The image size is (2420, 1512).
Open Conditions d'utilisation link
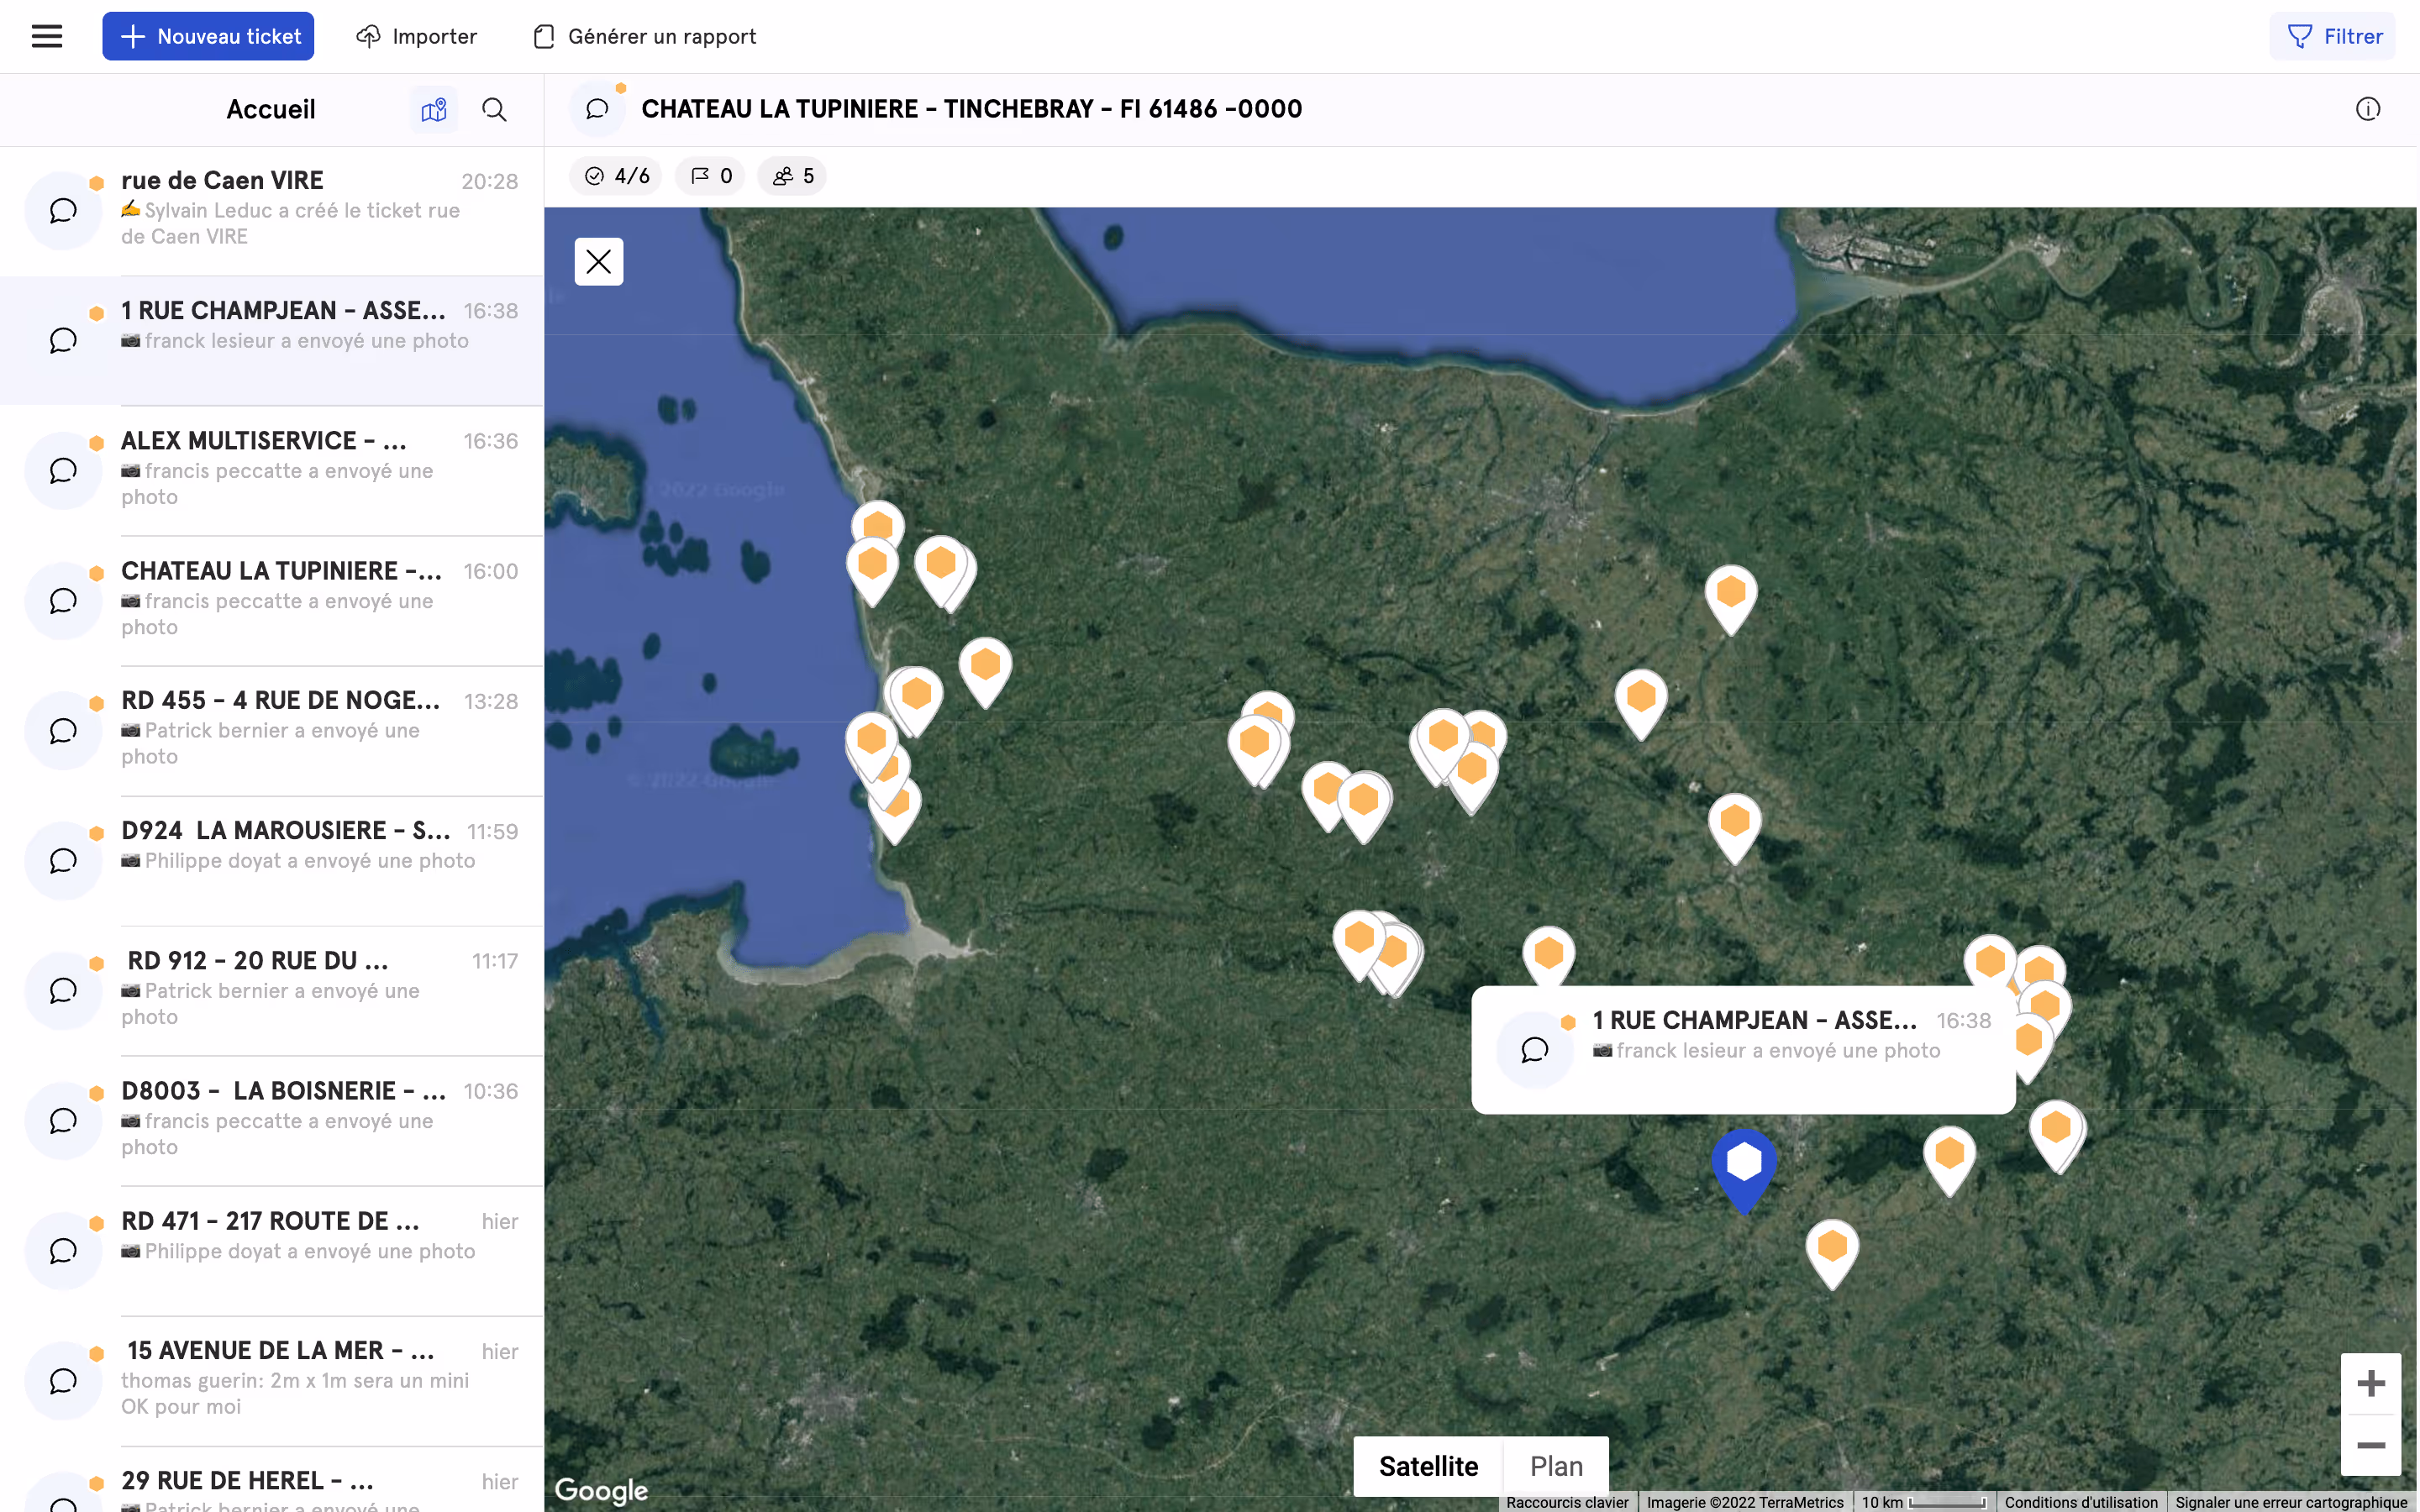pos(2080,1502)
